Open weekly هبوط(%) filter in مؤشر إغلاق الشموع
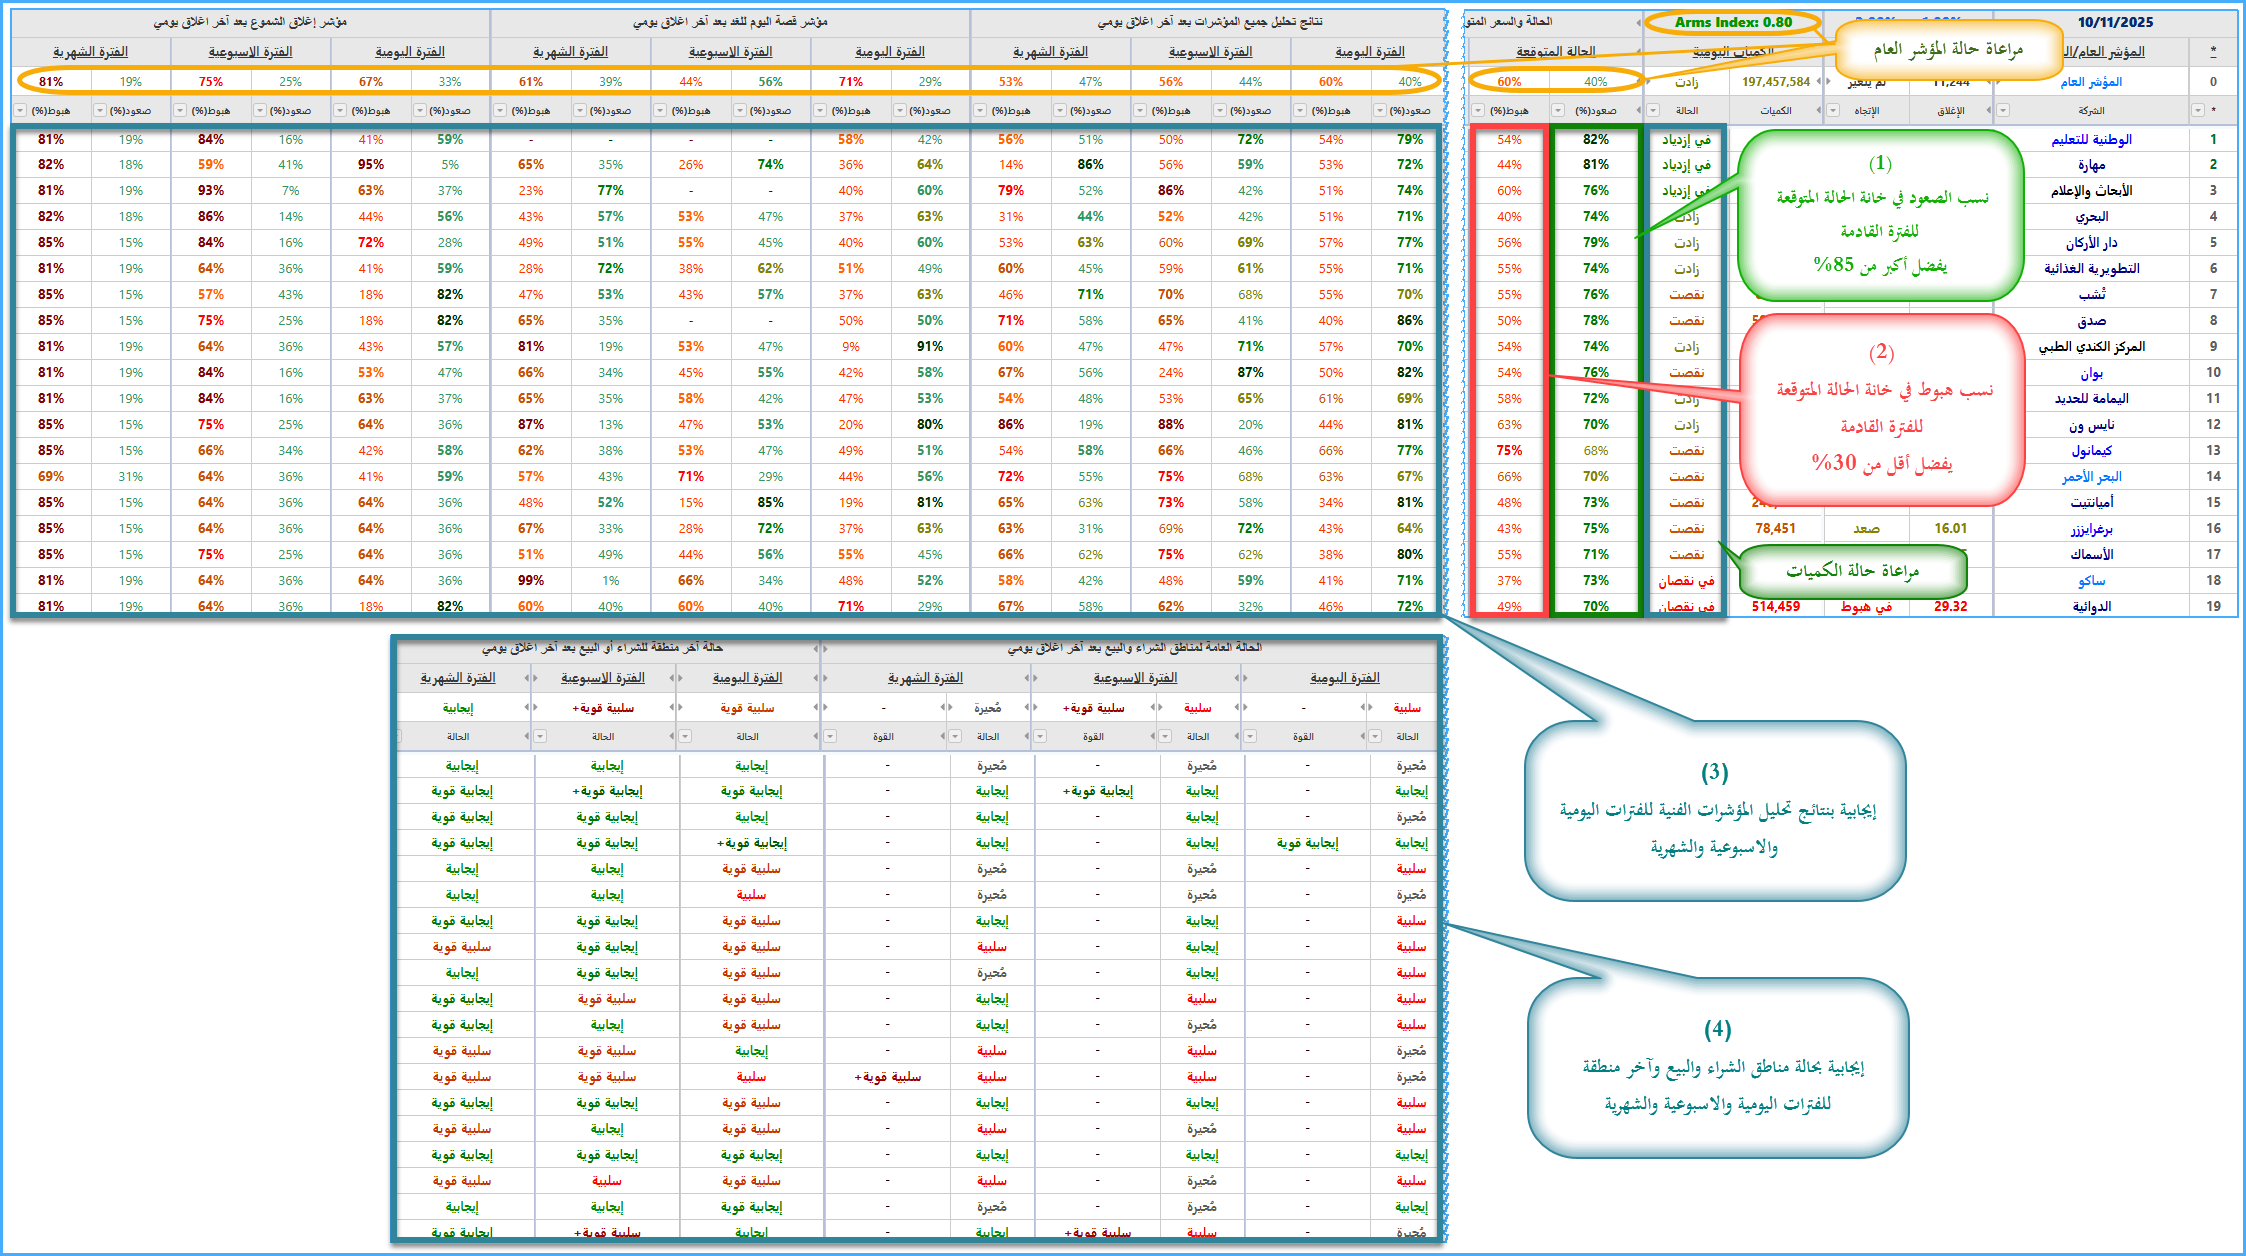Screen dimensions: 2246x1256 pos(180,111)
